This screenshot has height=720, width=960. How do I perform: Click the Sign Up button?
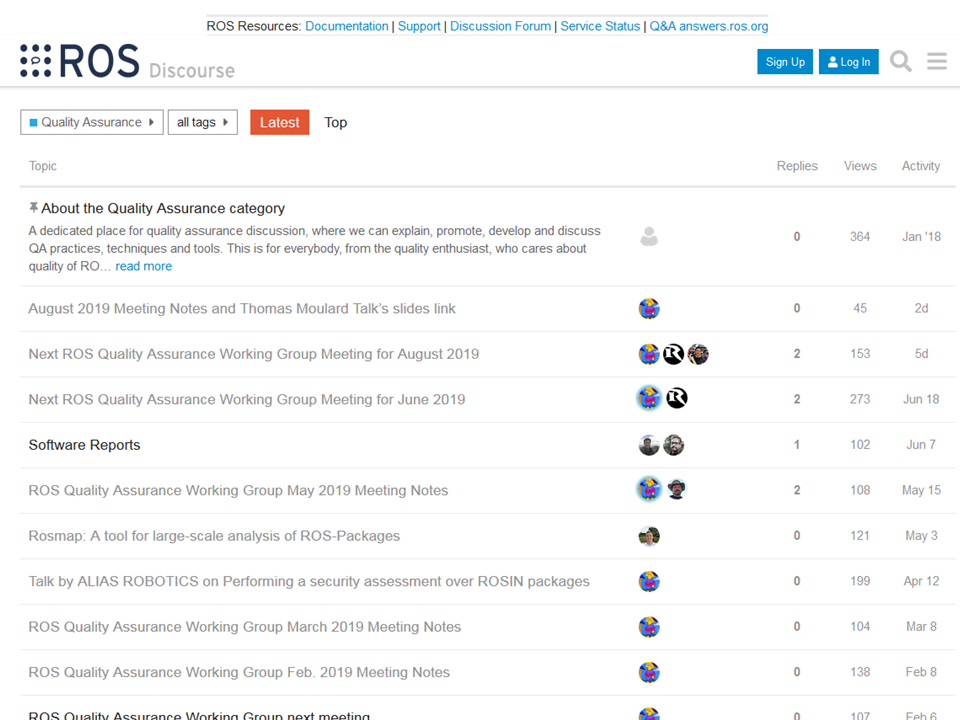pos(785,62)
